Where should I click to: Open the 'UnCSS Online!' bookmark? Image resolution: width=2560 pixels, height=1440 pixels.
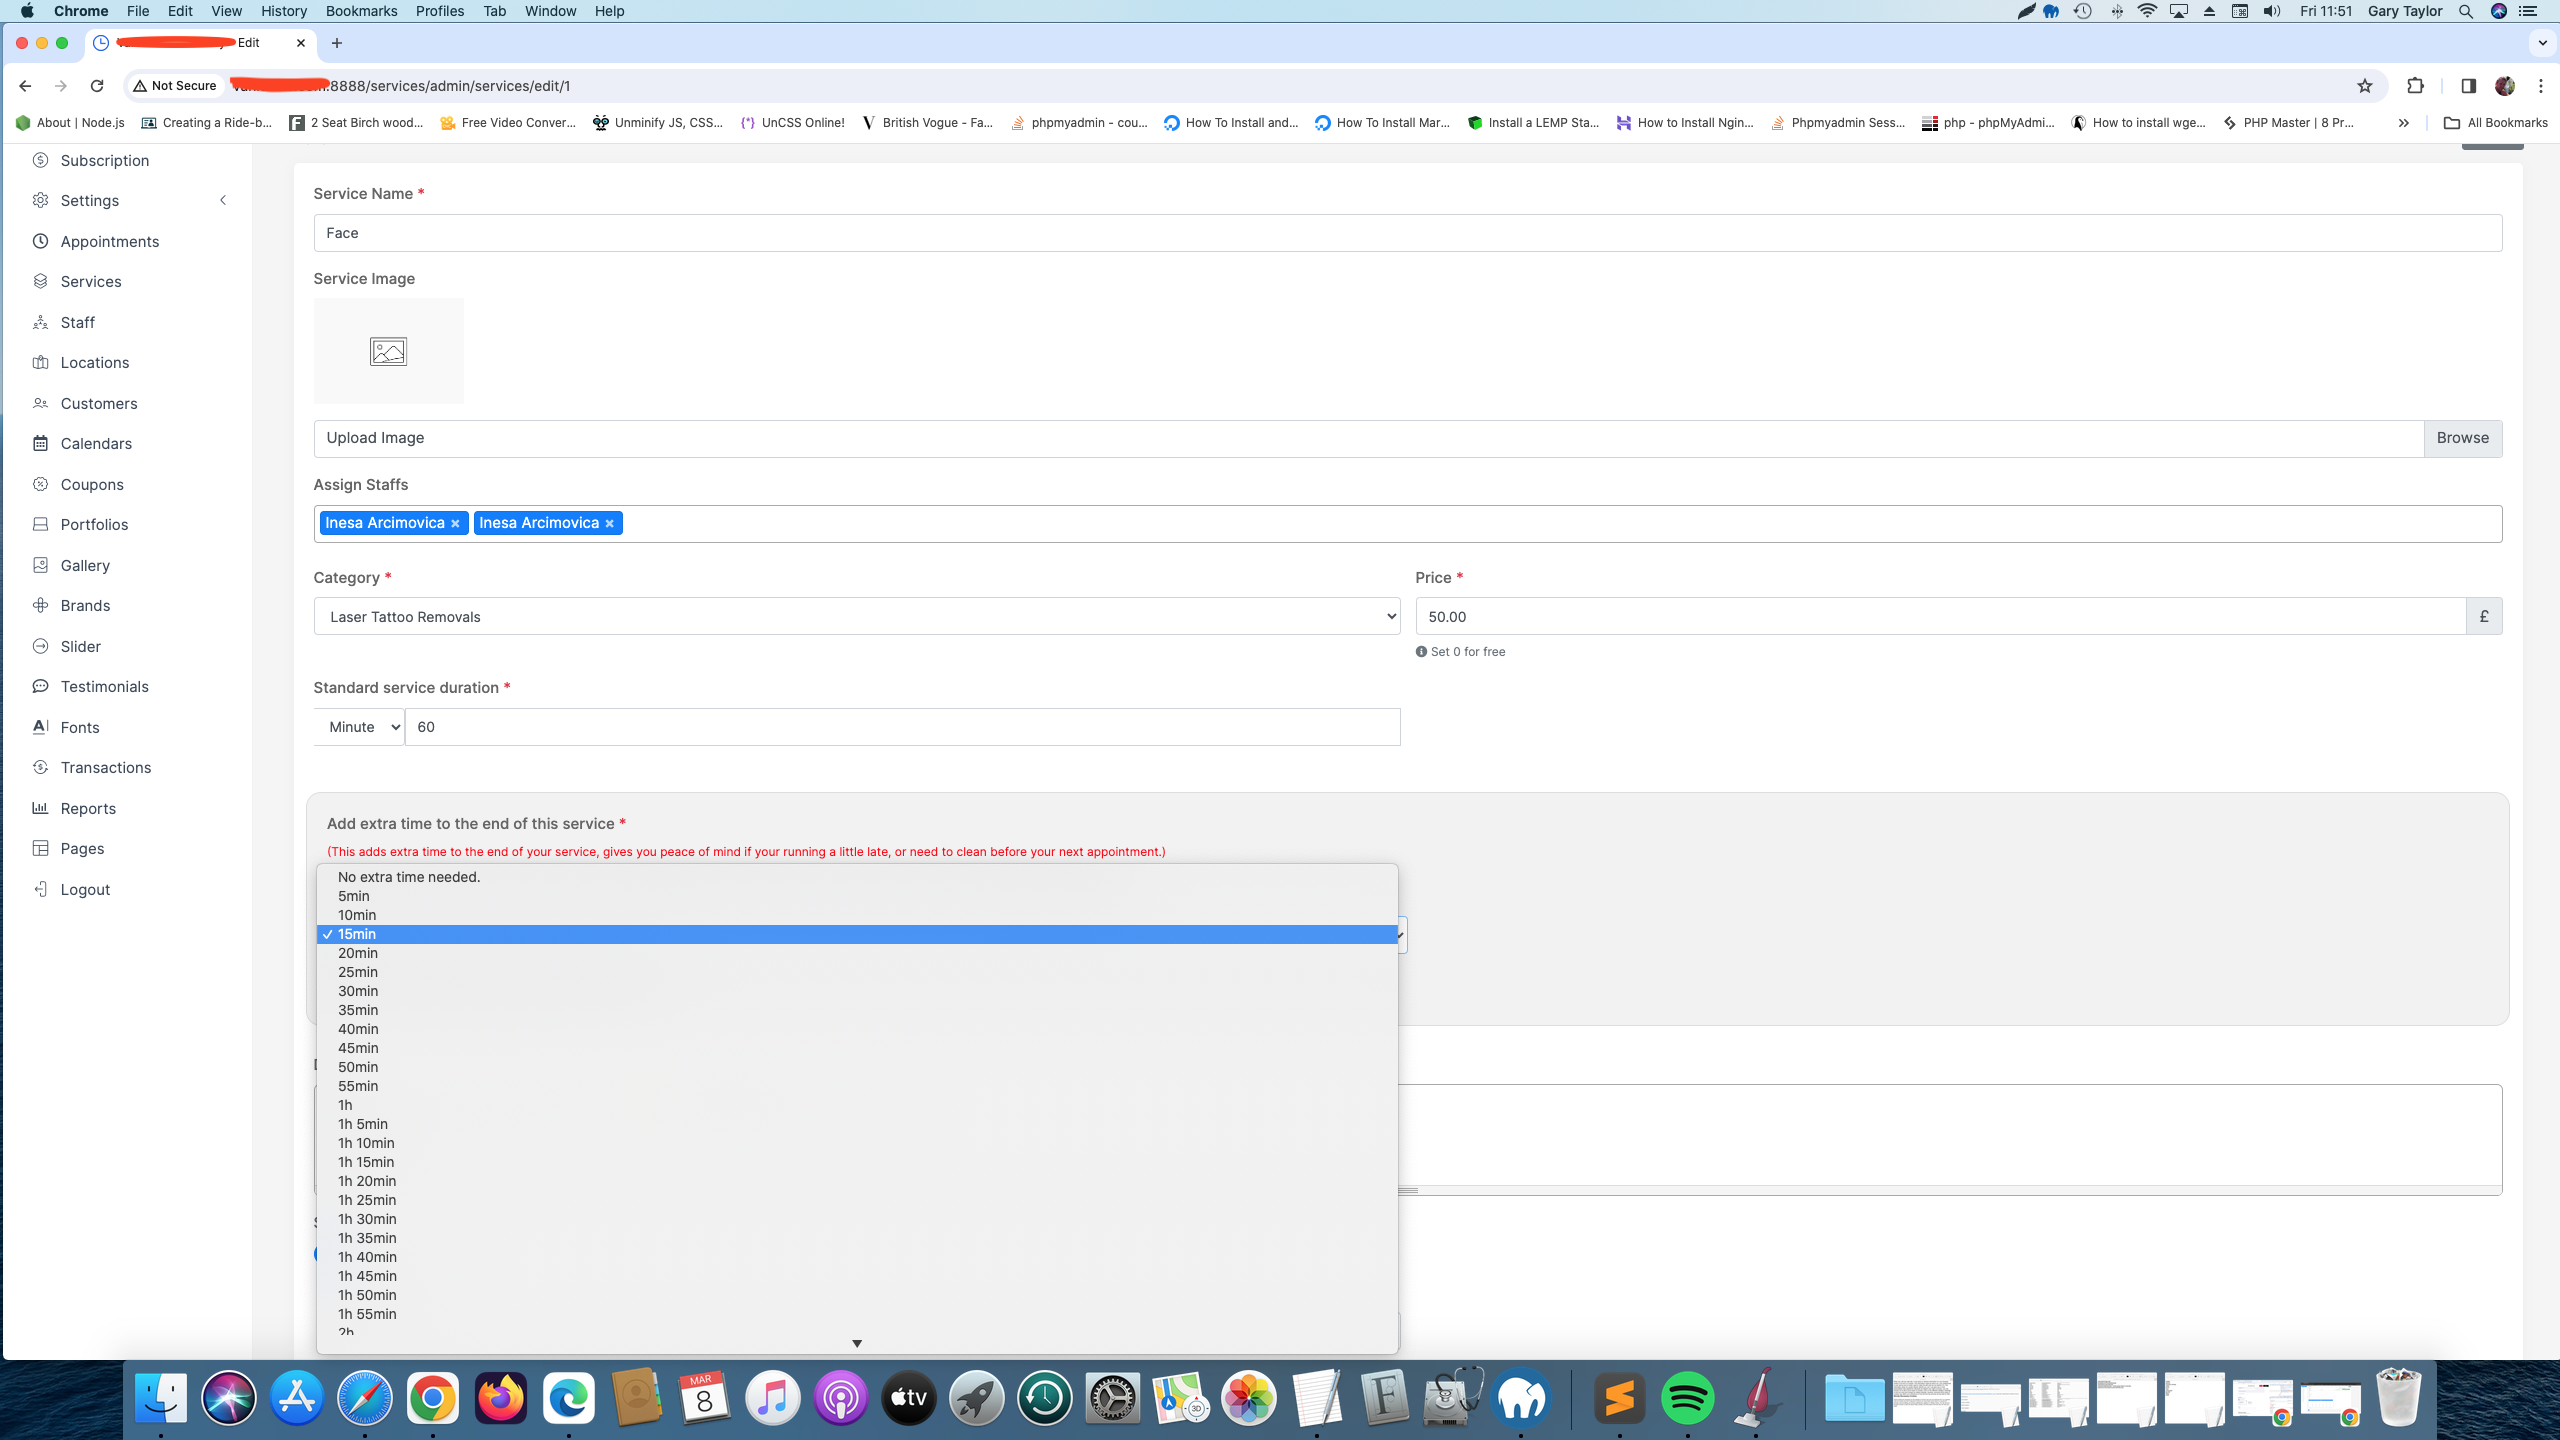792,123
